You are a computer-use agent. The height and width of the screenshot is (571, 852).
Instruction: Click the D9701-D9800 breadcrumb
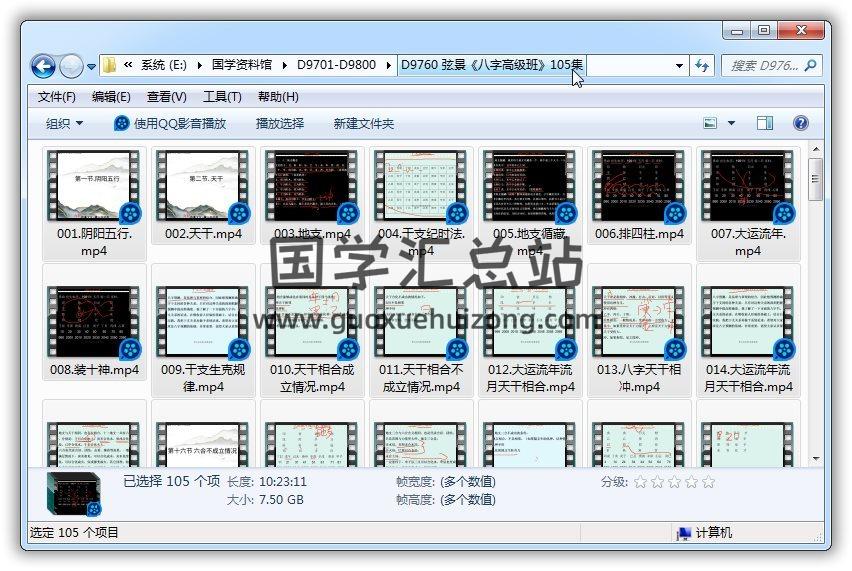pyautogui.click(x=336, y=65)
